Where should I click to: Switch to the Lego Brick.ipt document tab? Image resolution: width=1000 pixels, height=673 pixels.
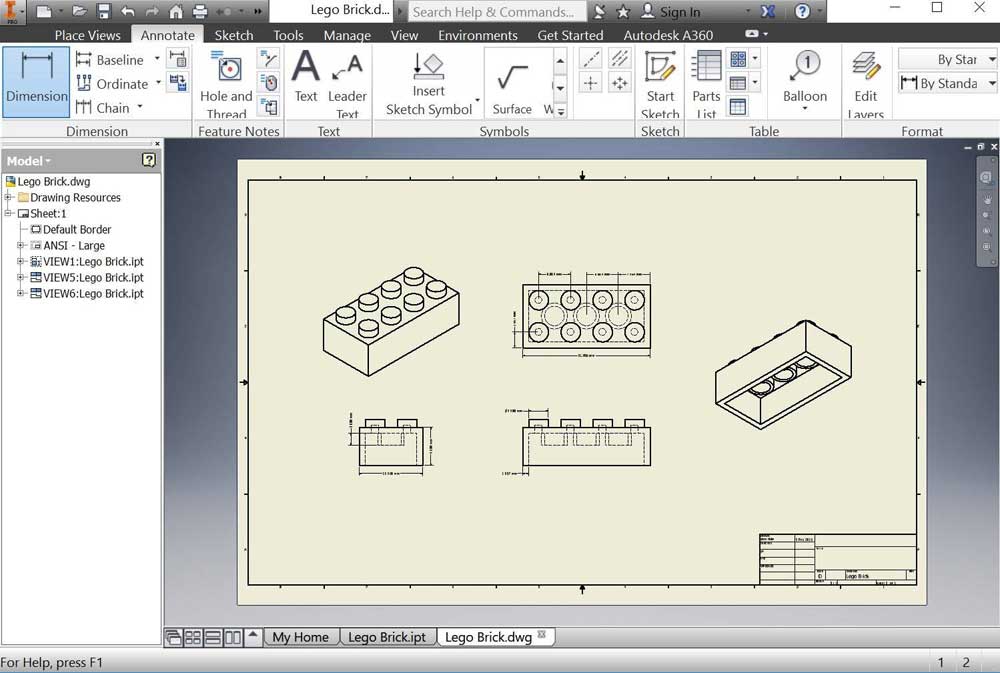tap(388, 637)
